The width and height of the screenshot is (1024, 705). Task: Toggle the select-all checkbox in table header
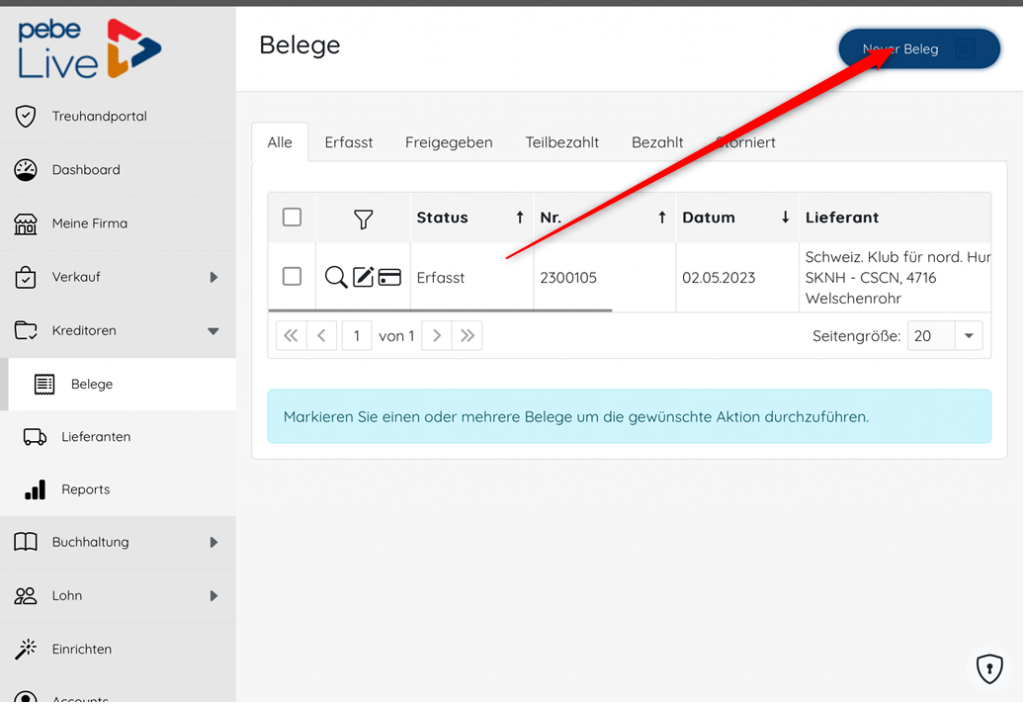point(292,217)
